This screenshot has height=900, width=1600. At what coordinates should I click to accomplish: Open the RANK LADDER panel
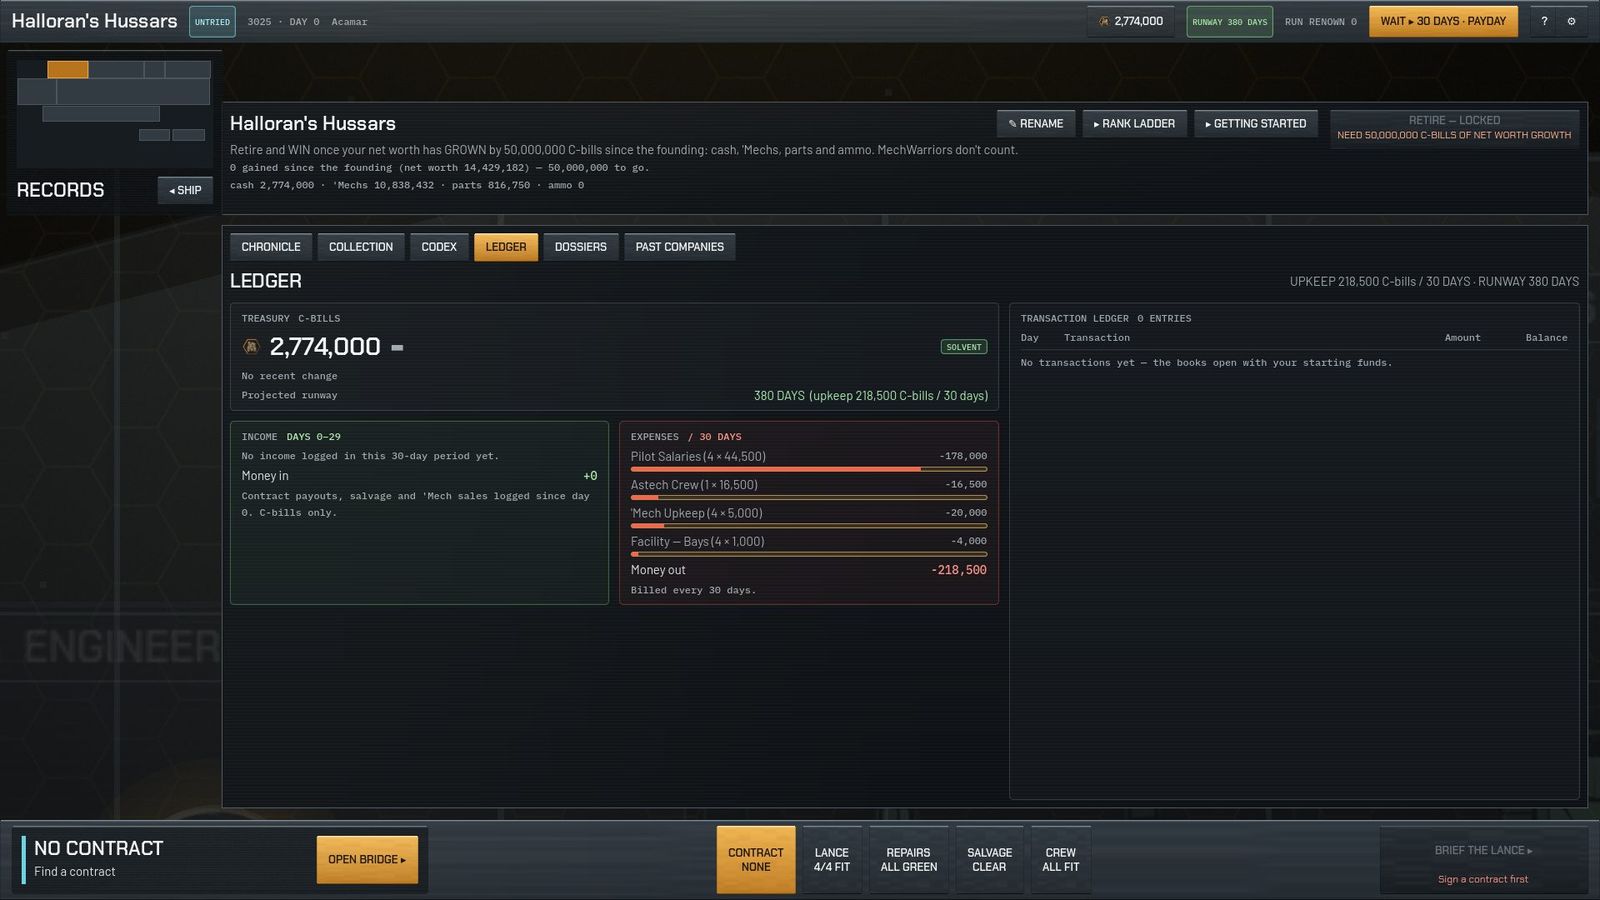1134,124
